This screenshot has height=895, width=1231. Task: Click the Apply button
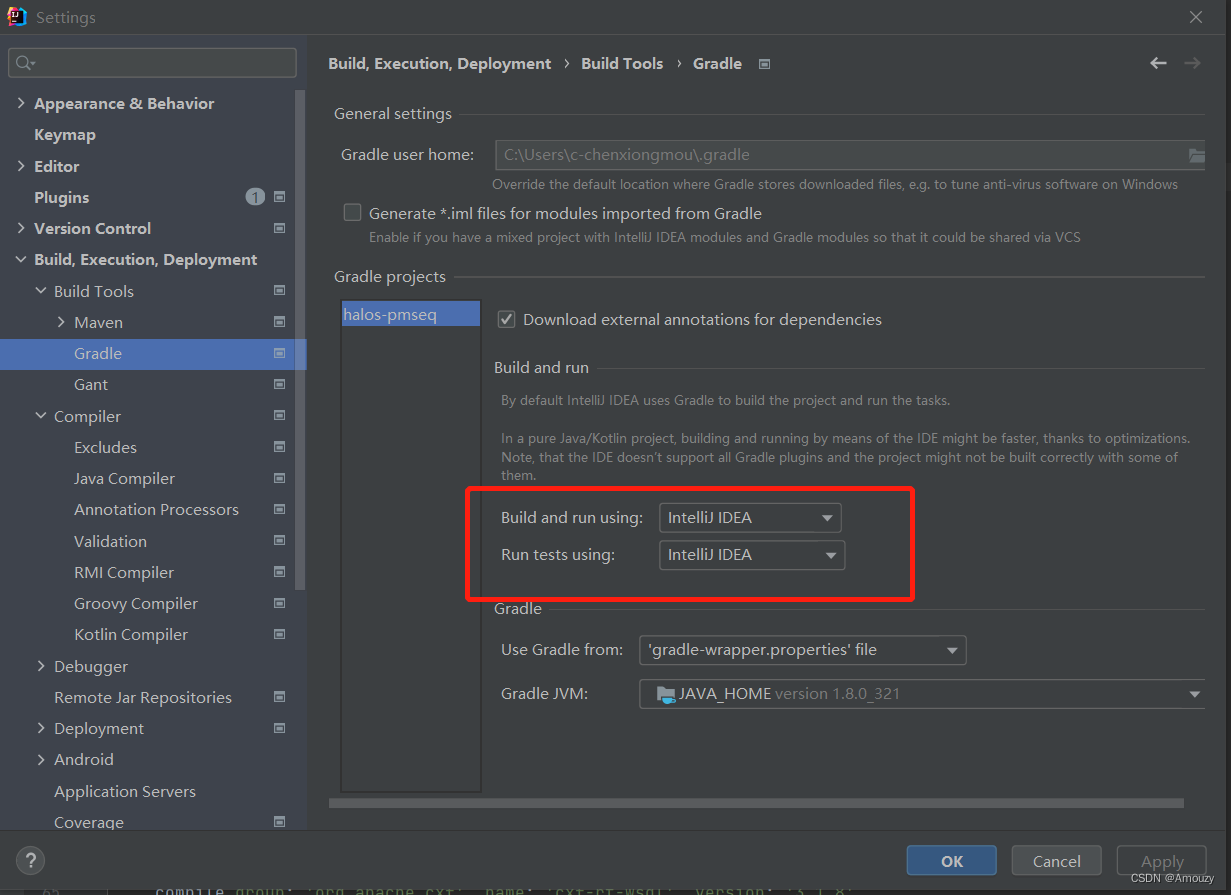pos(1162,861)
